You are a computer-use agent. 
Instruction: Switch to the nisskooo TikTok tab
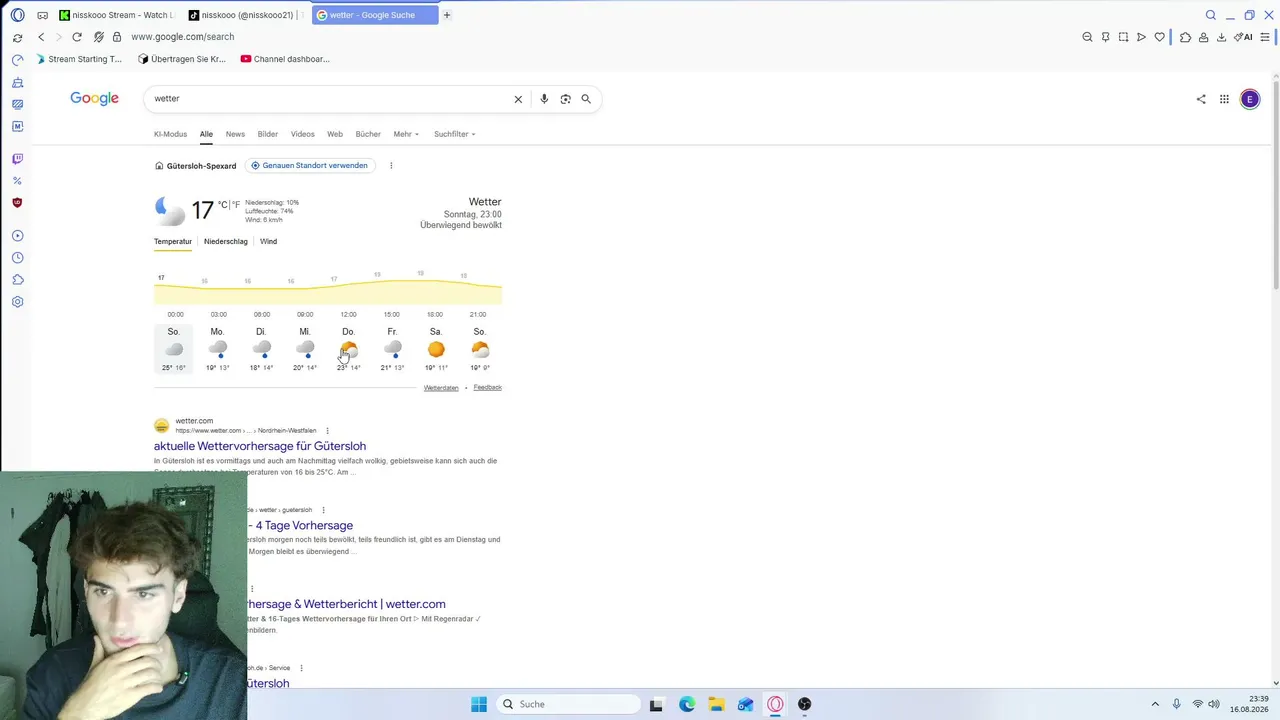[246, 15]
